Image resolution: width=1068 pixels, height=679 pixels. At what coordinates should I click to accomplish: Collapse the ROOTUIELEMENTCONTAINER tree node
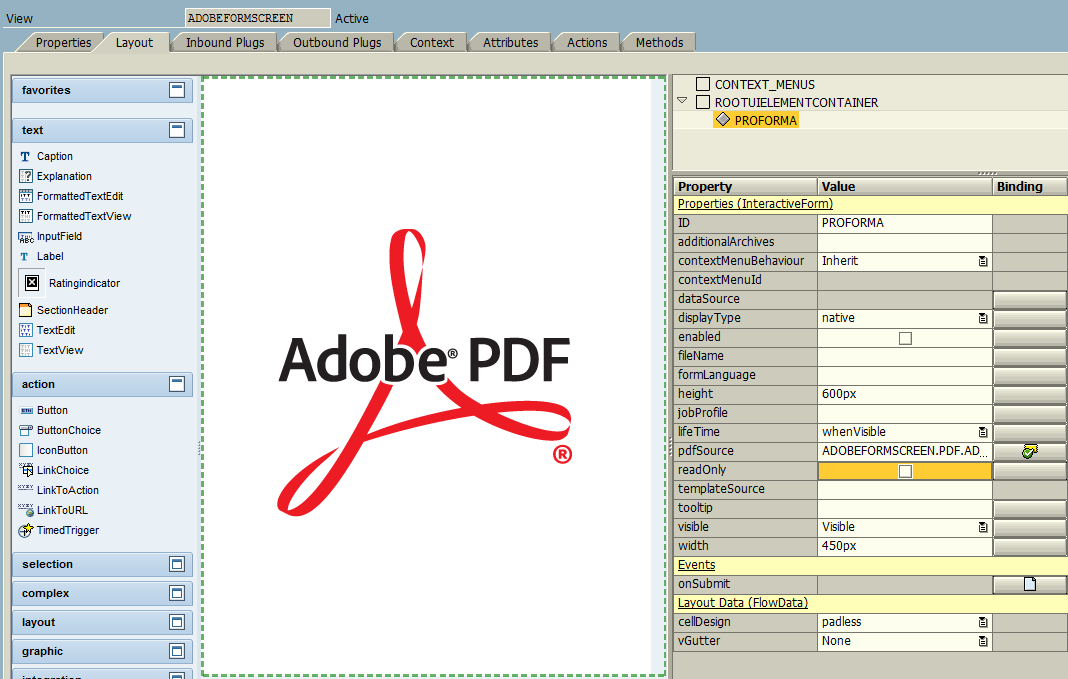[x=682, y=101]
